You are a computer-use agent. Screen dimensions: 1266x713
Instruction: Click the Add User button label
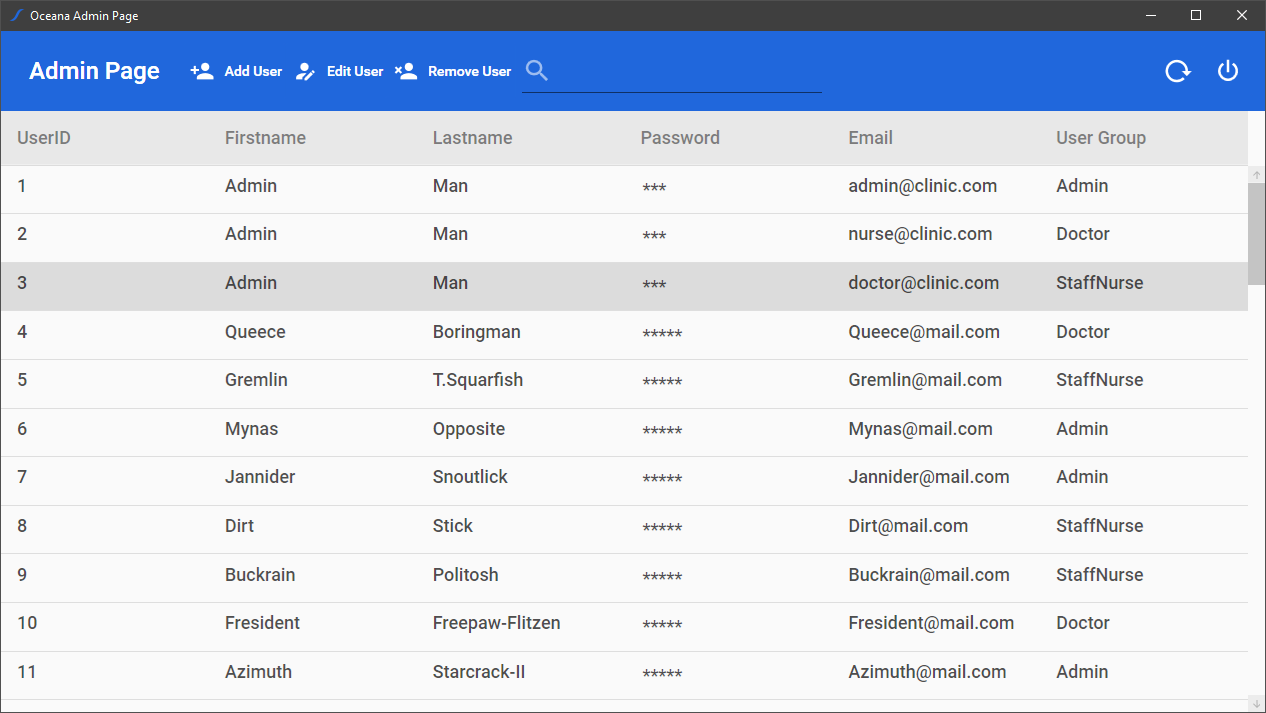pos(253,71)
